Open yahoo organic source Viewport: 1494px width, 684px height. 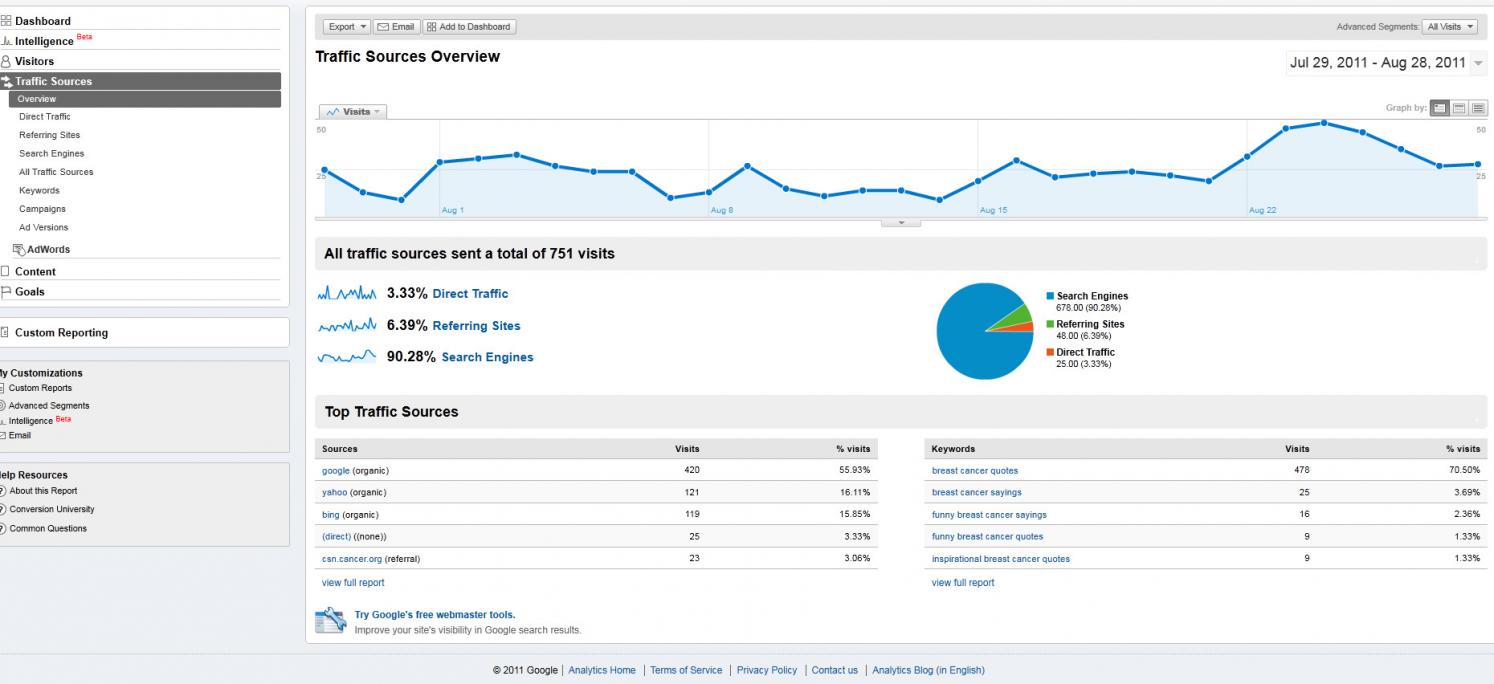[x=335, y=493]
